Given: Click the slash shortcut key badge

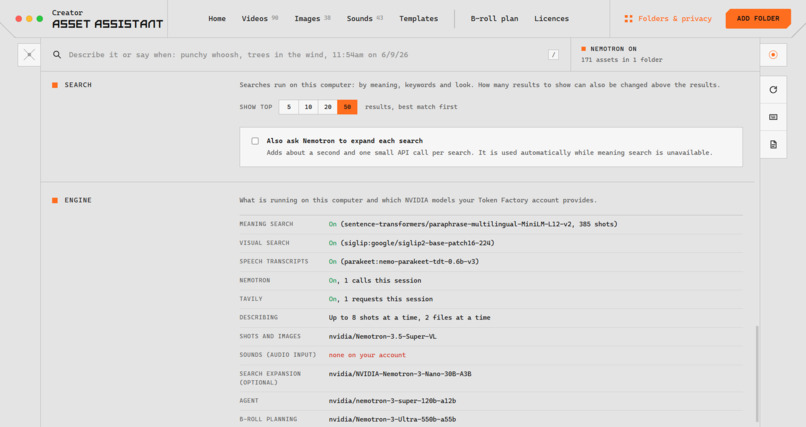Looking at the screenshot, I should [553, 54].
